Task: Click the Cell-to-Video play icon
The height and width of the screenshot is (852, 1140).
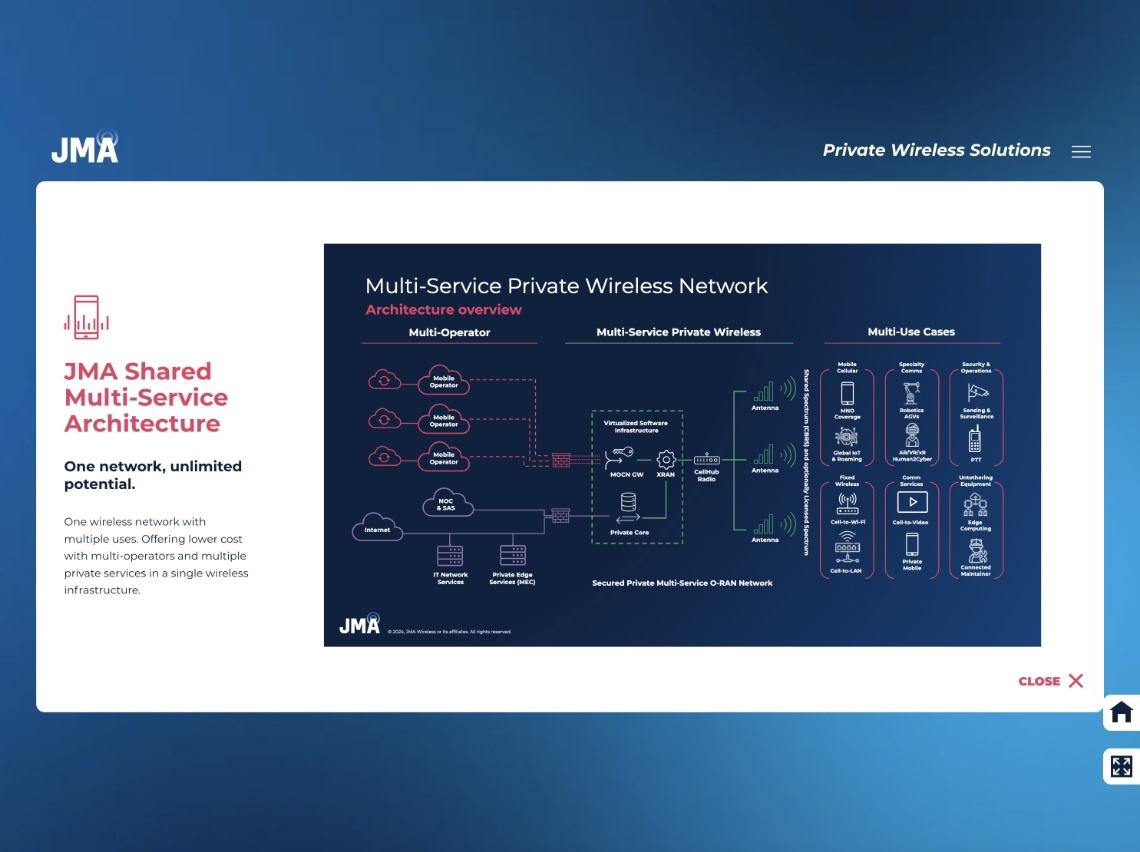Action: [912, 502]
